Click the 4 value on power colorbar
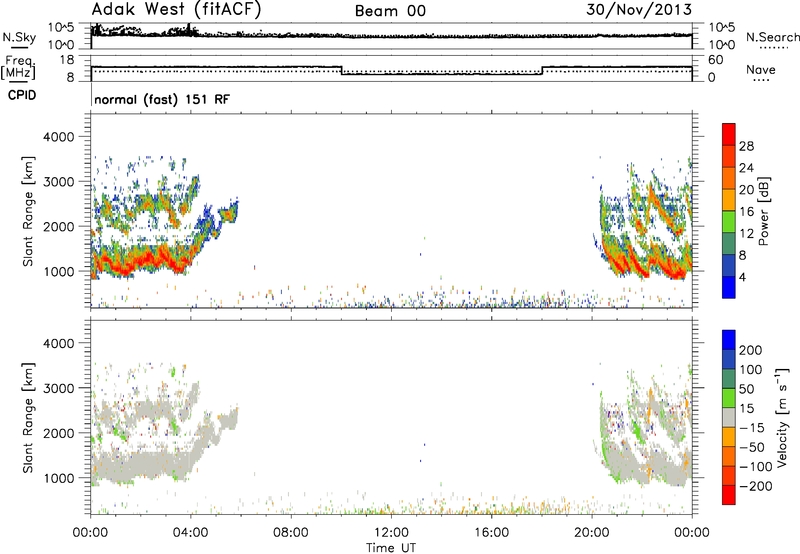 (743, 277)
